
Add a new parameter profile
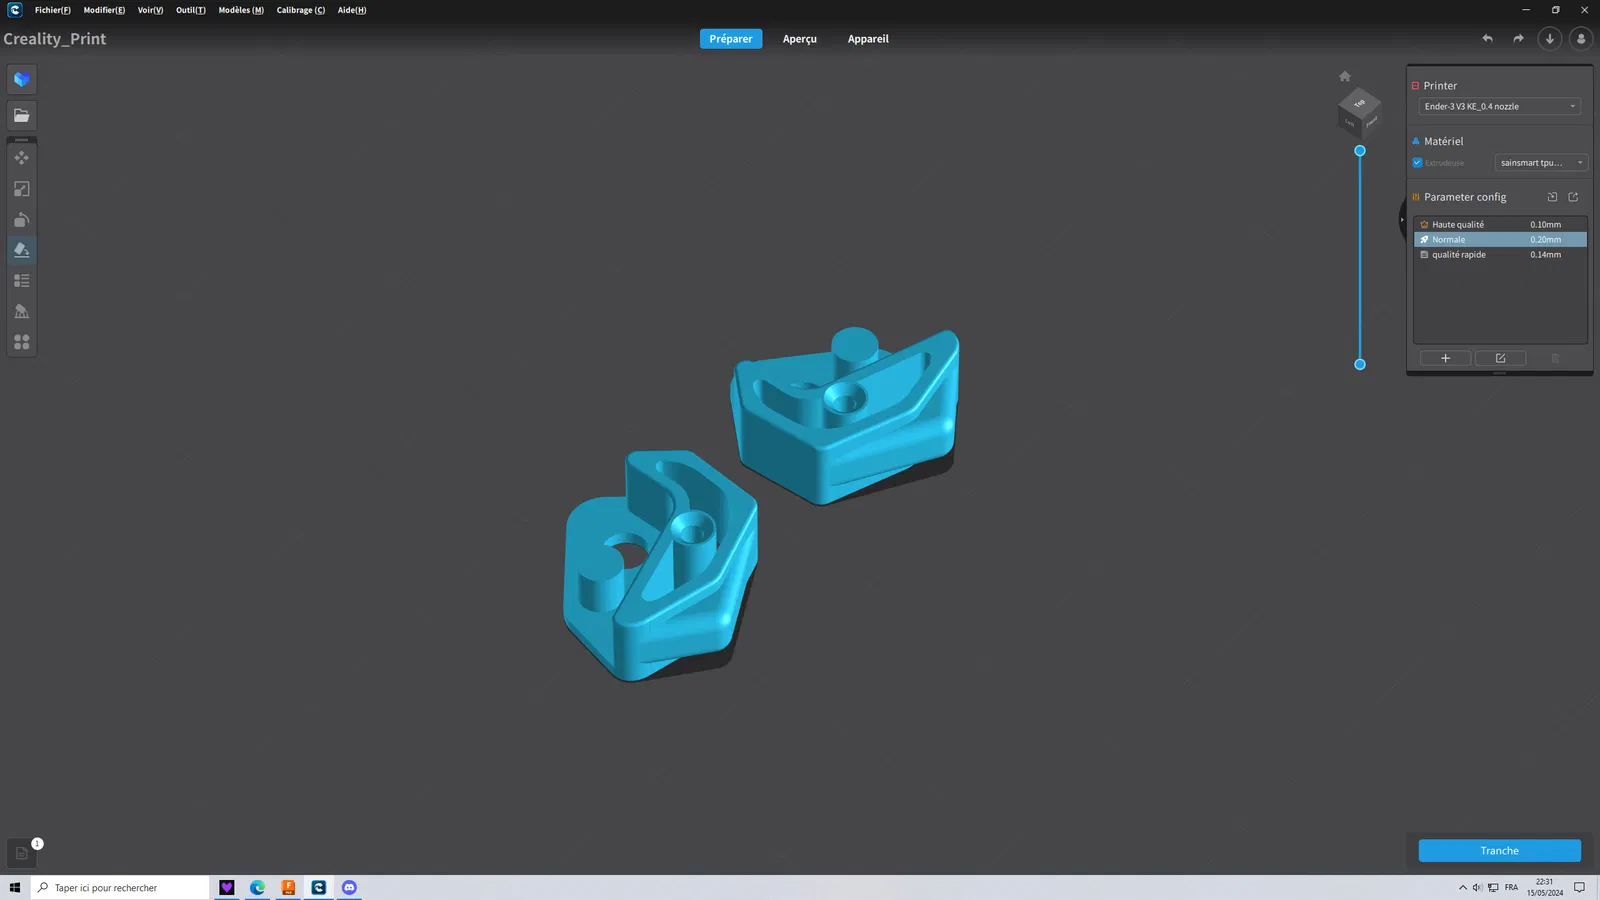[x=1445, y=358]
